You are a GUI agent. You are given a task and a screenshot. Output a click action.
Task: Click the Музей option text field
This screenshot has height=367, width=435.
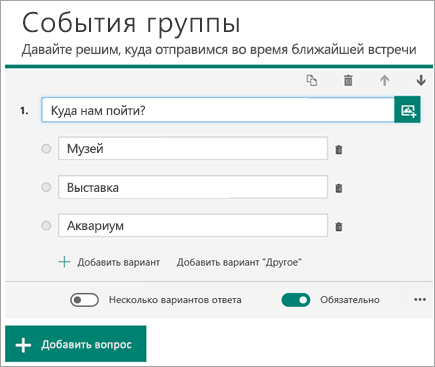193,149
